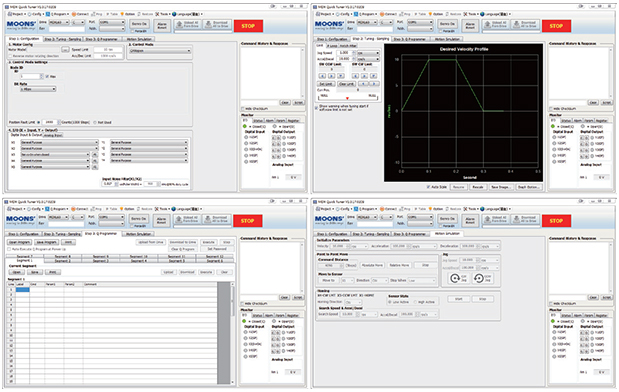Image resolution: width=619 pixels, height=392 pixels.
Task: Open Analog Input tab in I/O section
Action: (x=53, y=135)
